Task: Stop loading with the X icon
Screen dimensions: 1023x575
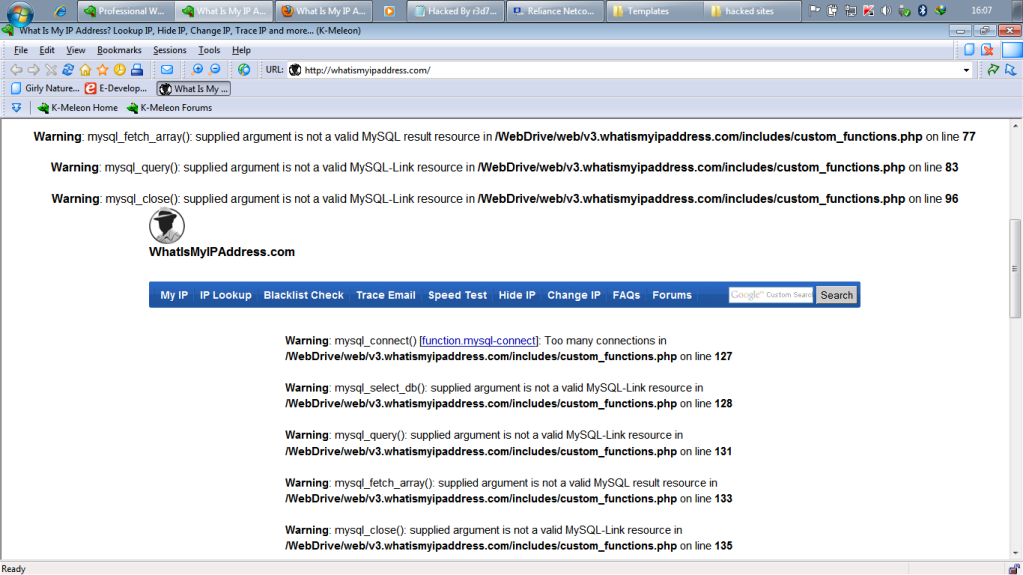Action: (51, 70)
